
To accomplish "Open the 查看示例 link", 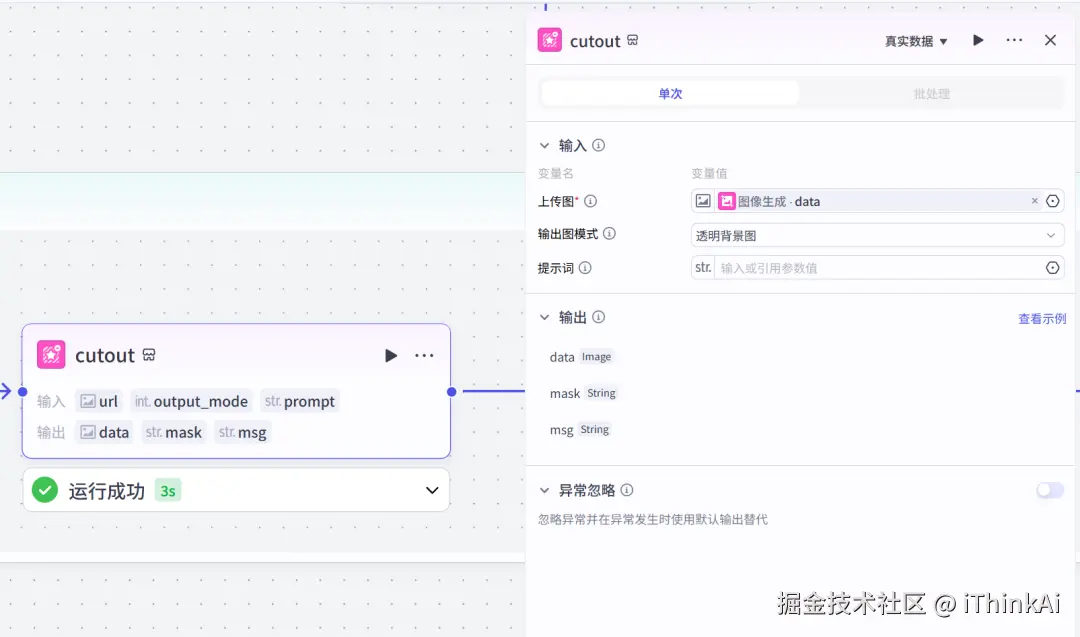I will (x=1041, y=319).
